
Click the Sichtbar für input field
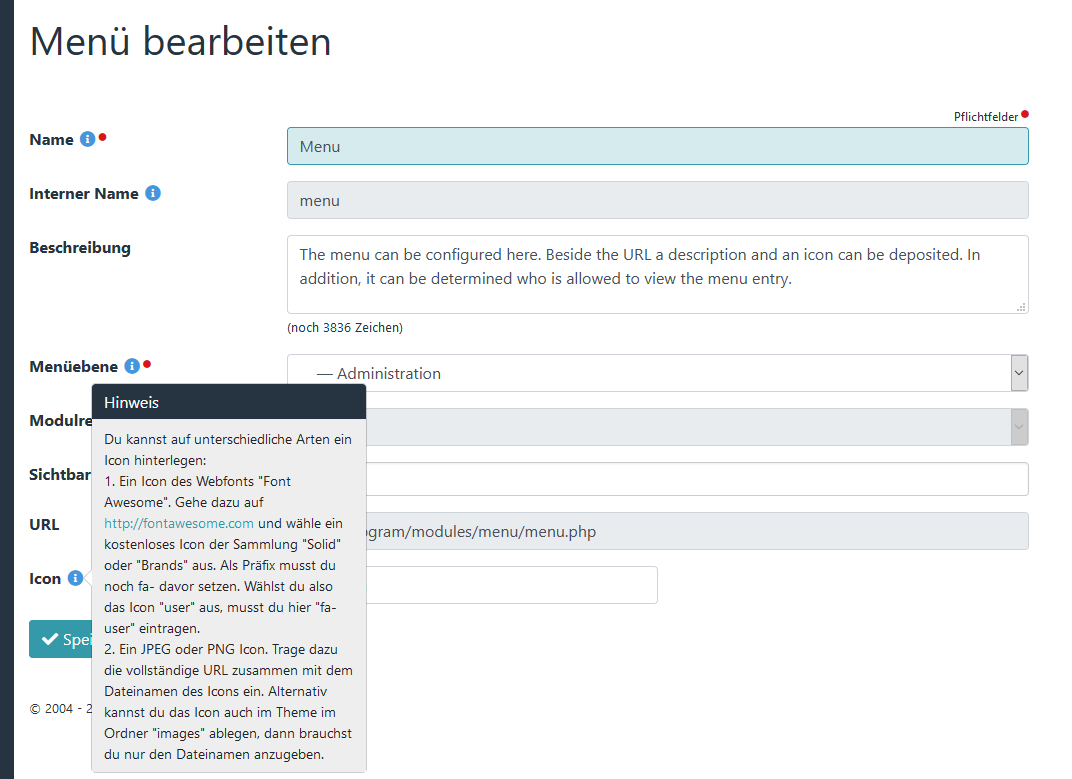click(697, 479)
